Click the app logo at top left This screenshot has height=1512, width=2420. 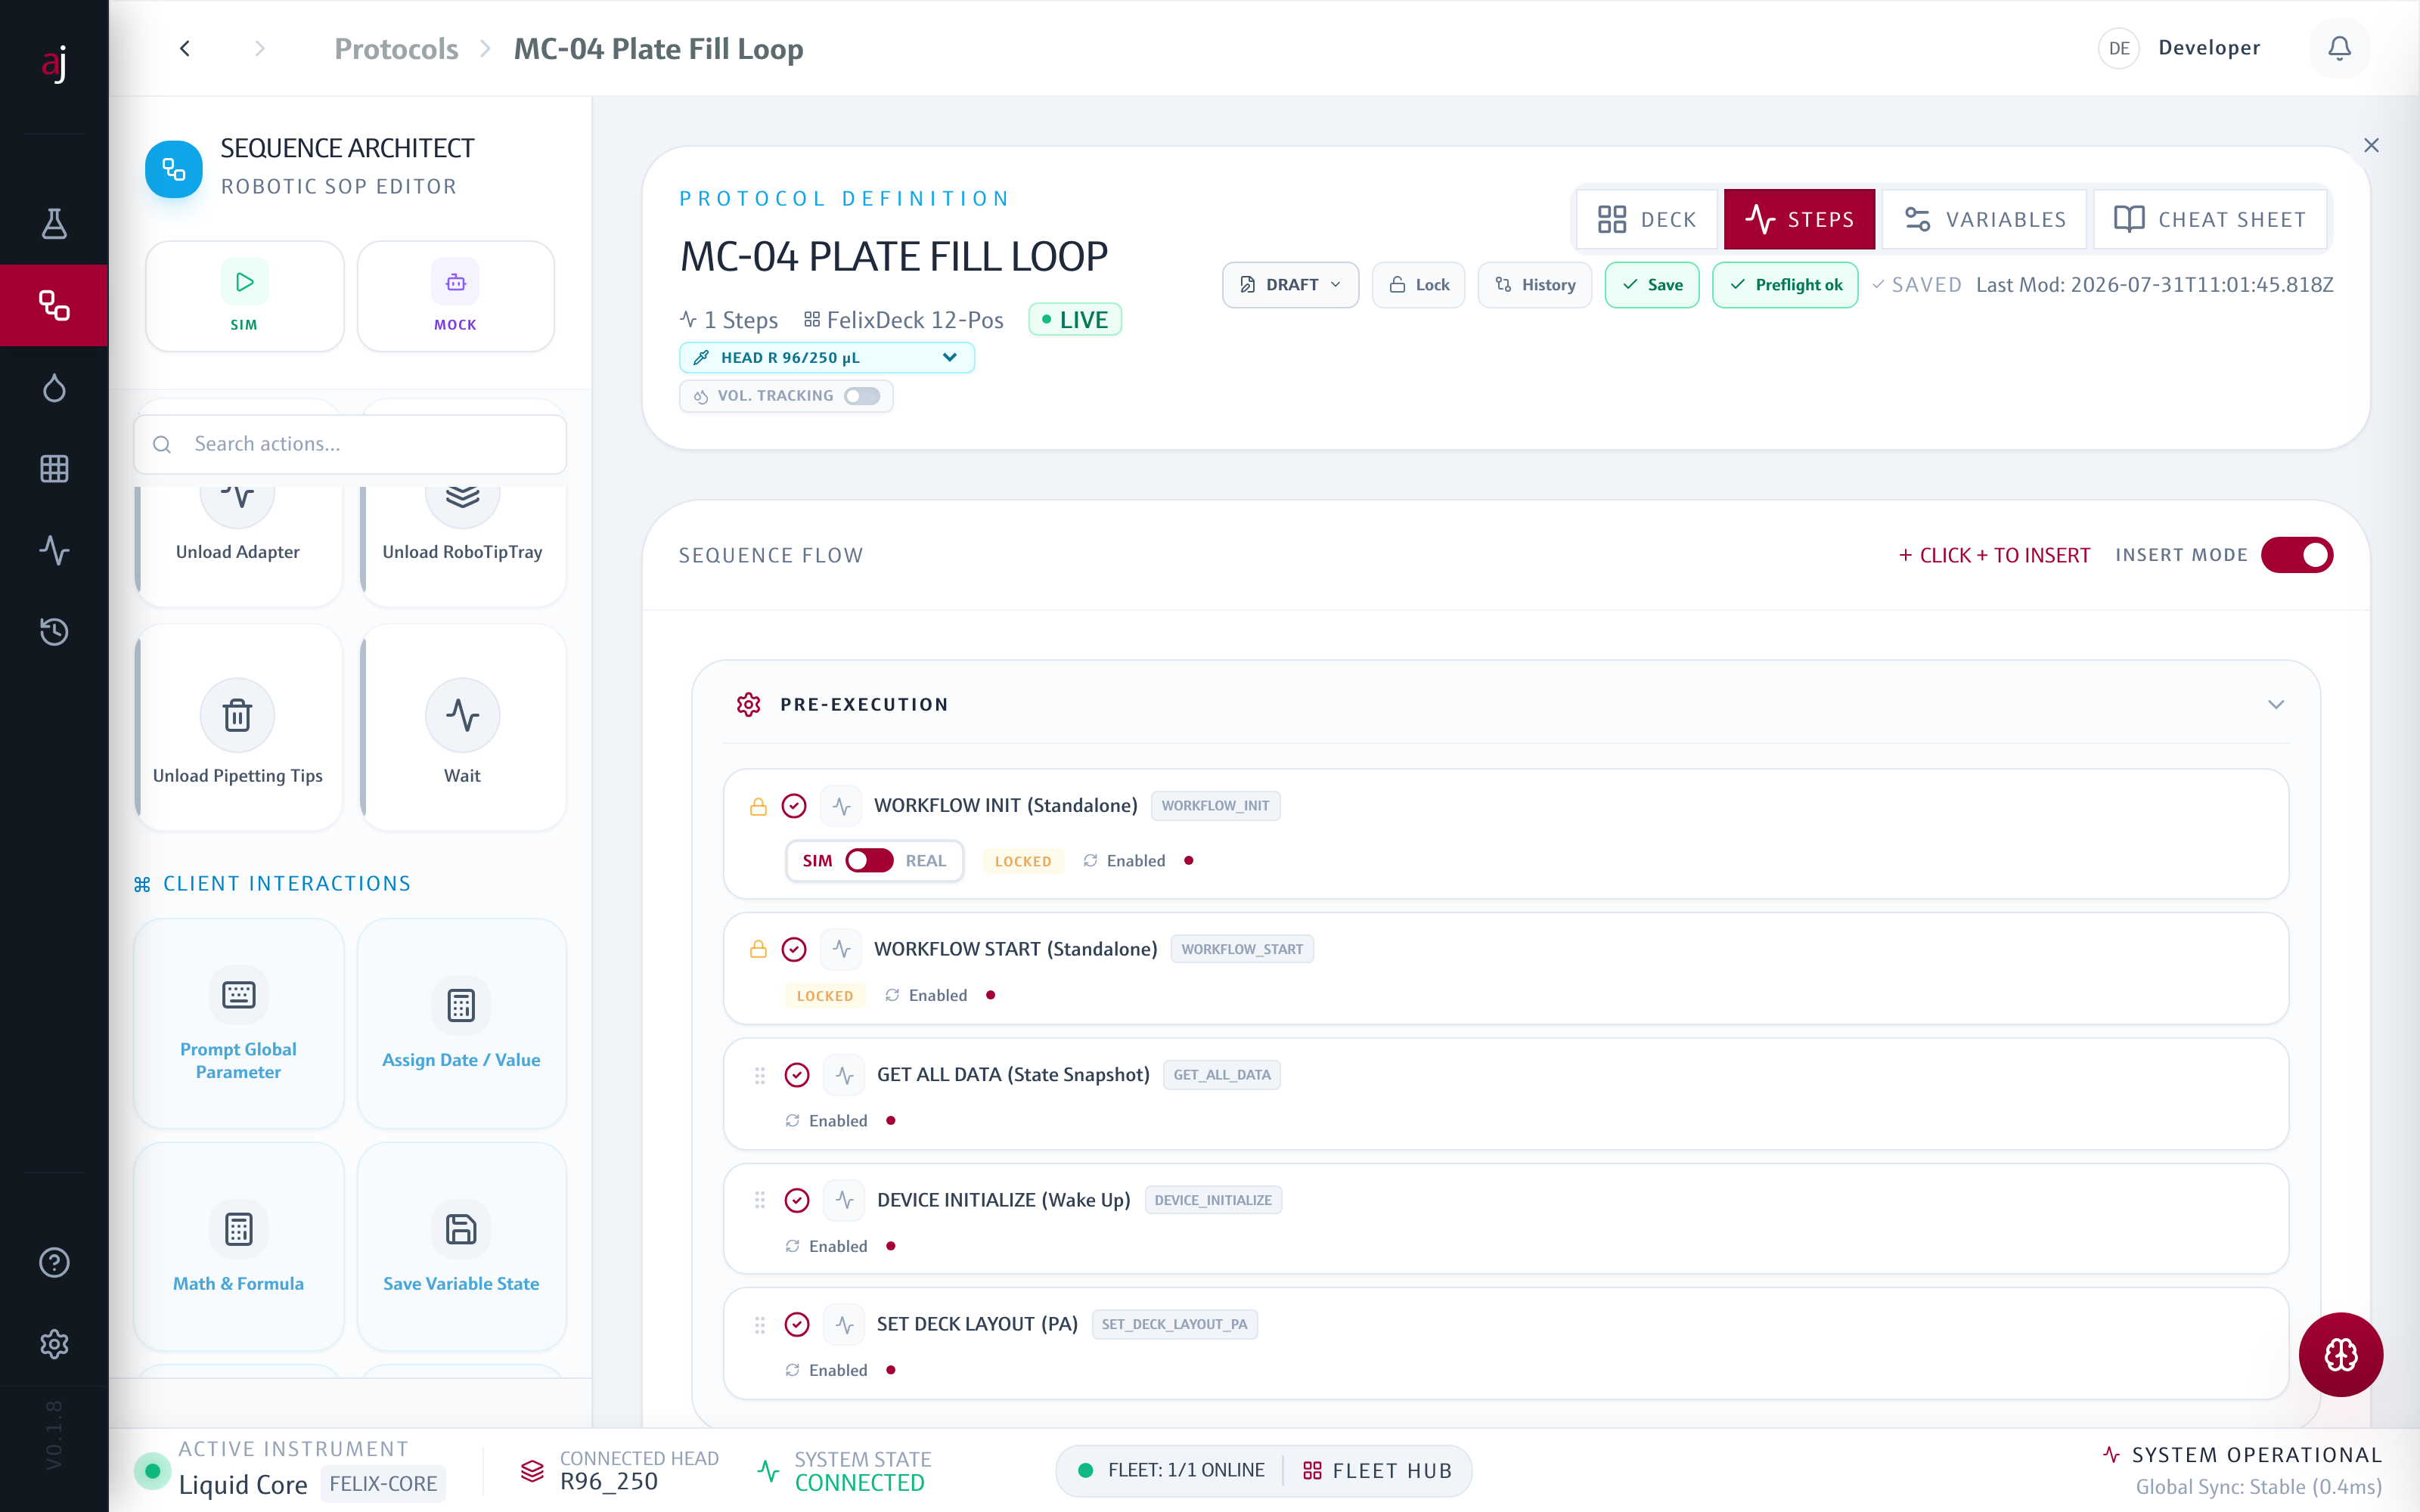(54, 63)
